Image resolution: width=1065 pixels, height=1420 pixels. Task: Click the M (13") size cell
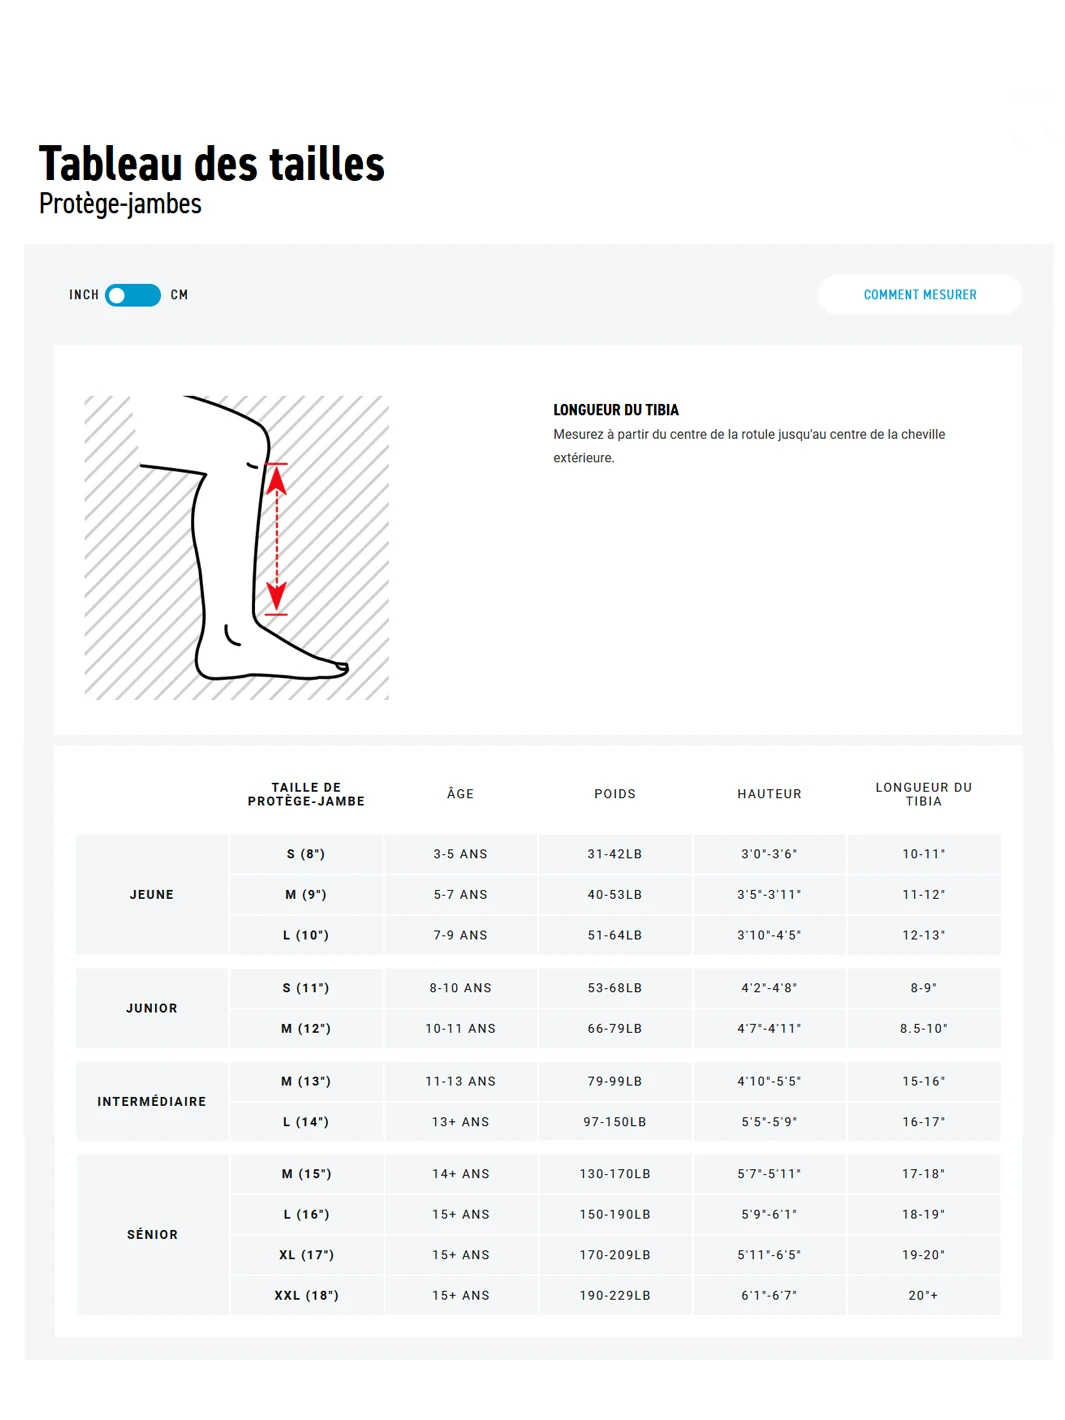(x=306, y=1081)
